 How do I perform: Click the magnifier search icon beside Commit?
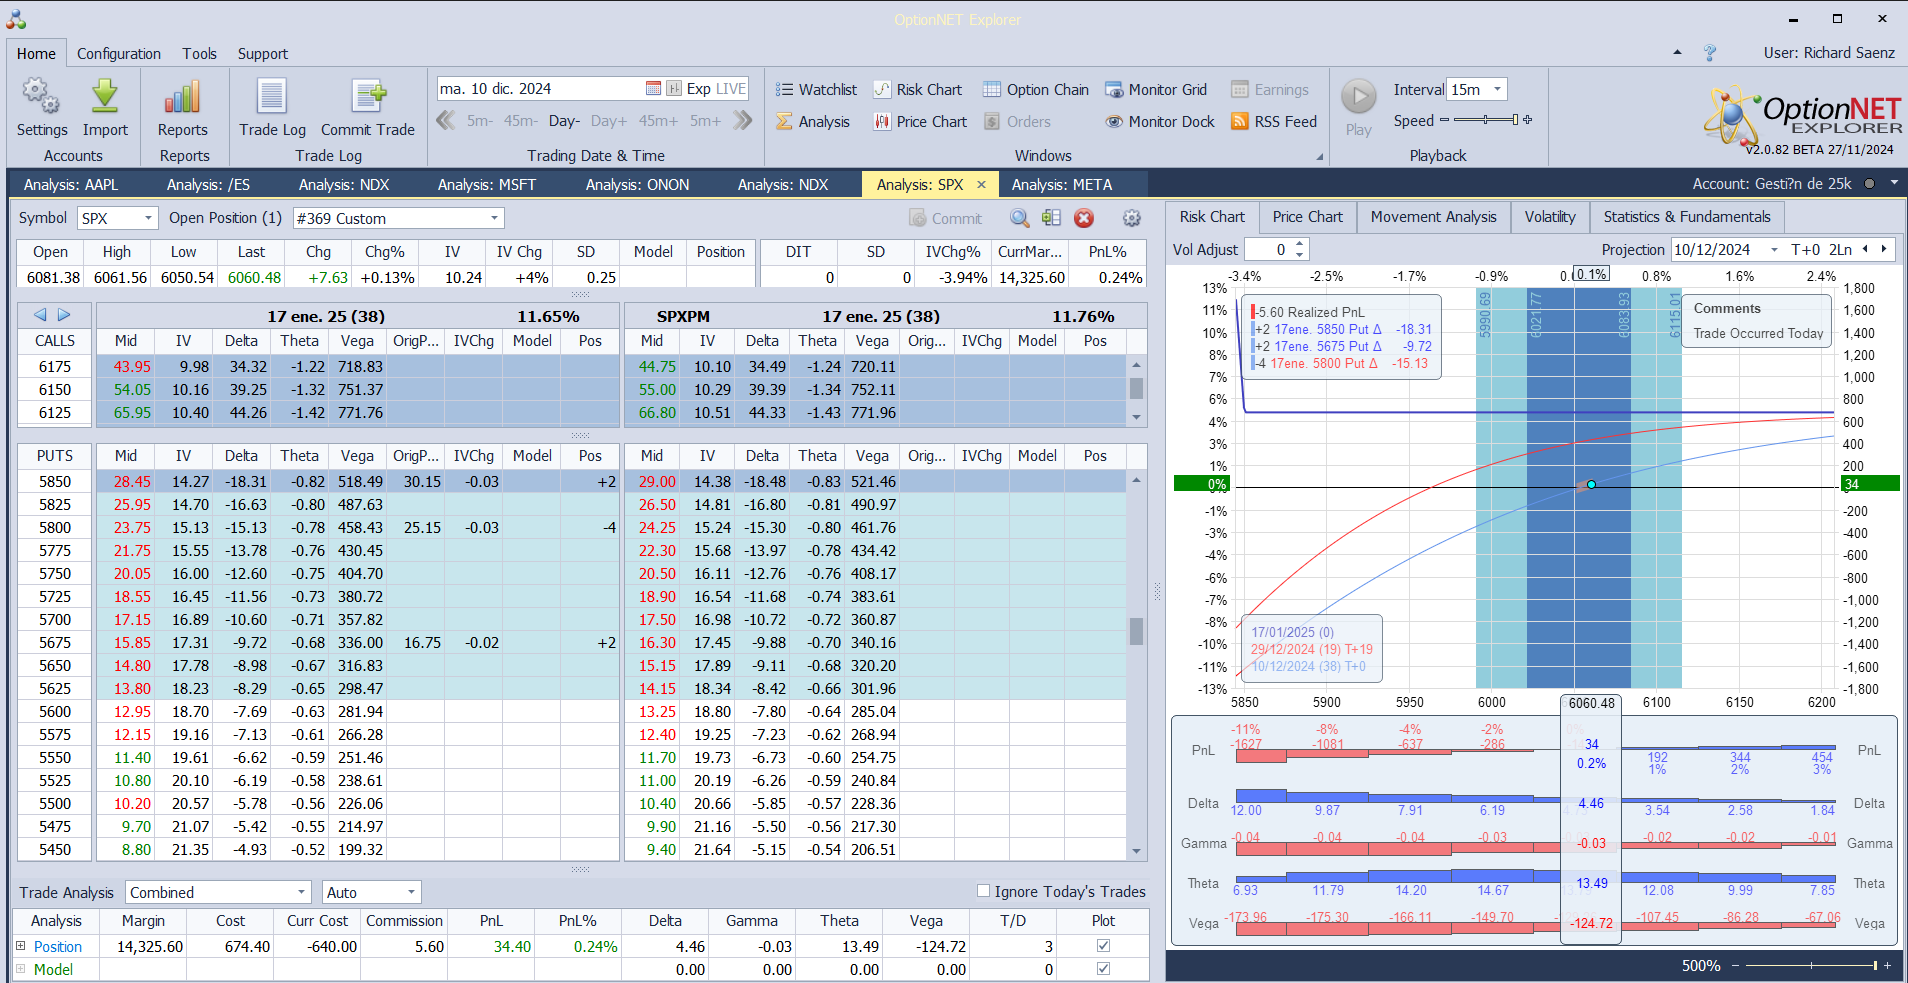pyautogui.click(x=1019, y=218)
